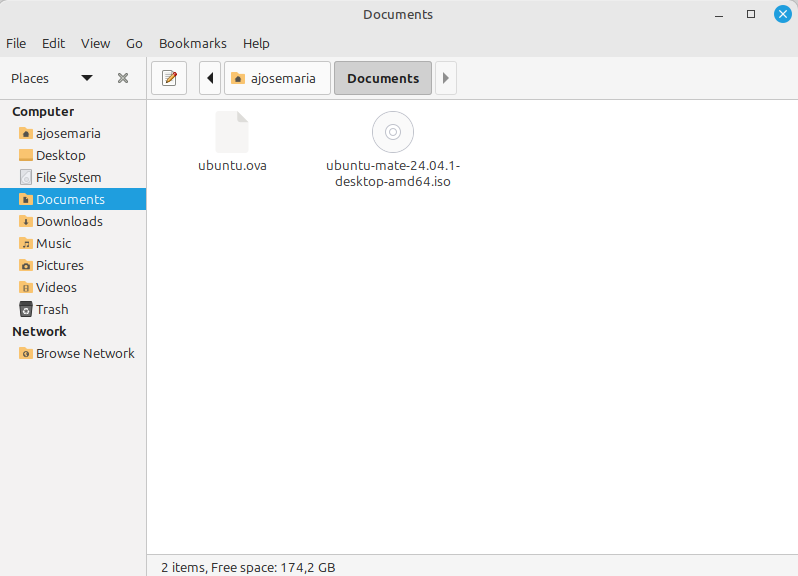Close the Places sidebar panel
This screenshot has height=576, width=798.
coord(123,78)
